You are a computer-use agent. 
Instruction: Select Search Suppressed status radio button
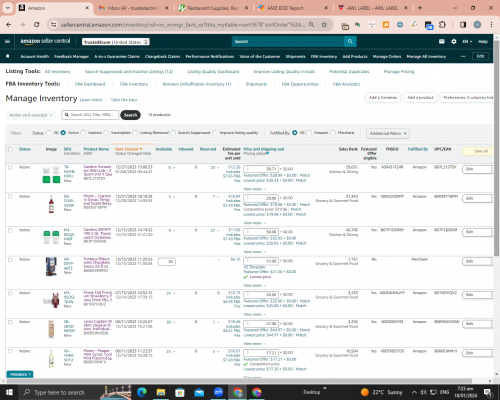[173, 133]
